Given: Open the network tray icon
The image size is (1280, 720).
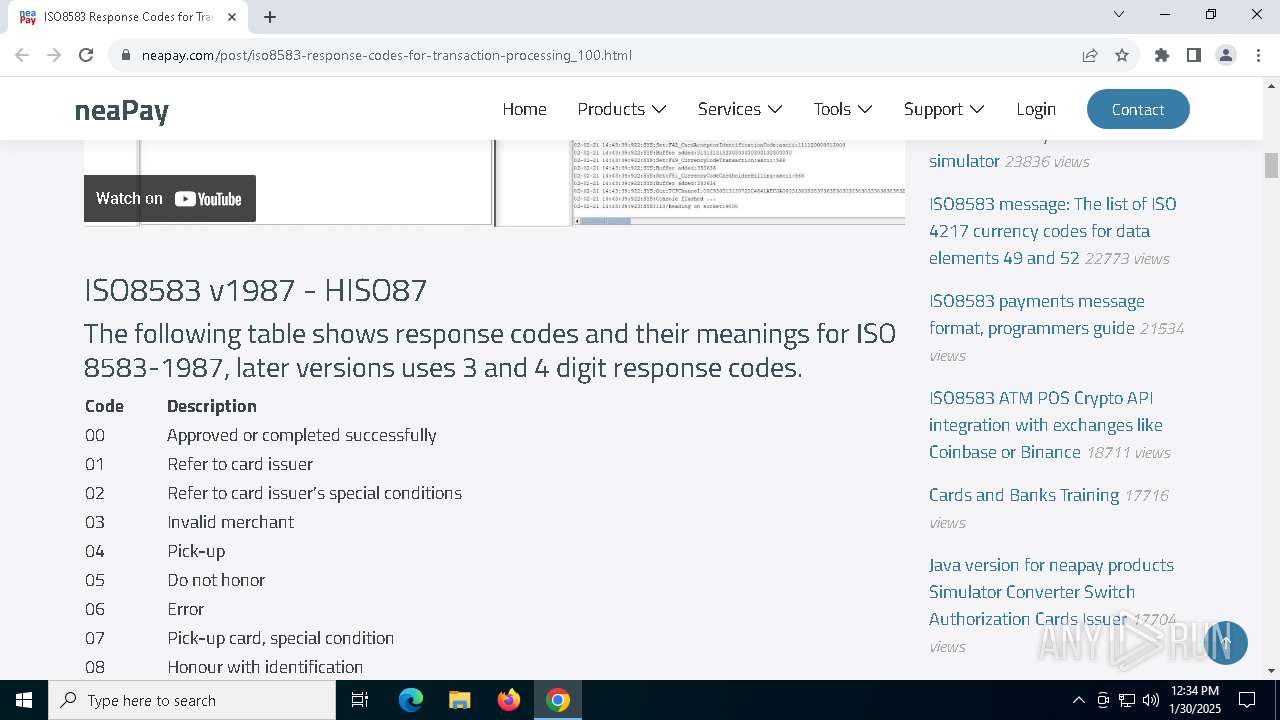Looking at the screenshot, I should pos(1127,700).
